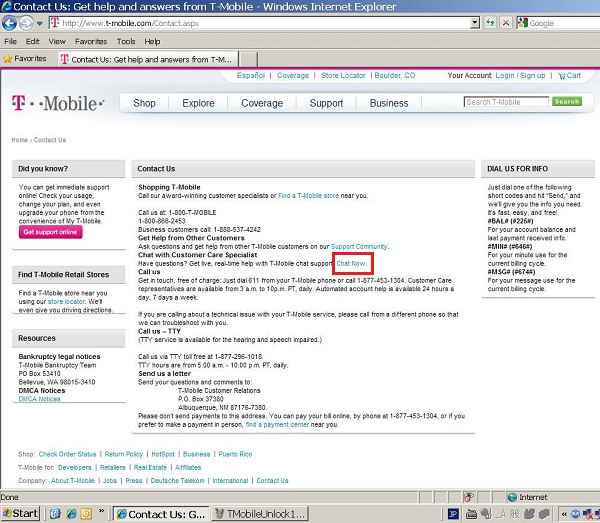Click the Google search provider icon
Image resolution: width=600 pixels, height=523 pixels.
coord(522,23)
